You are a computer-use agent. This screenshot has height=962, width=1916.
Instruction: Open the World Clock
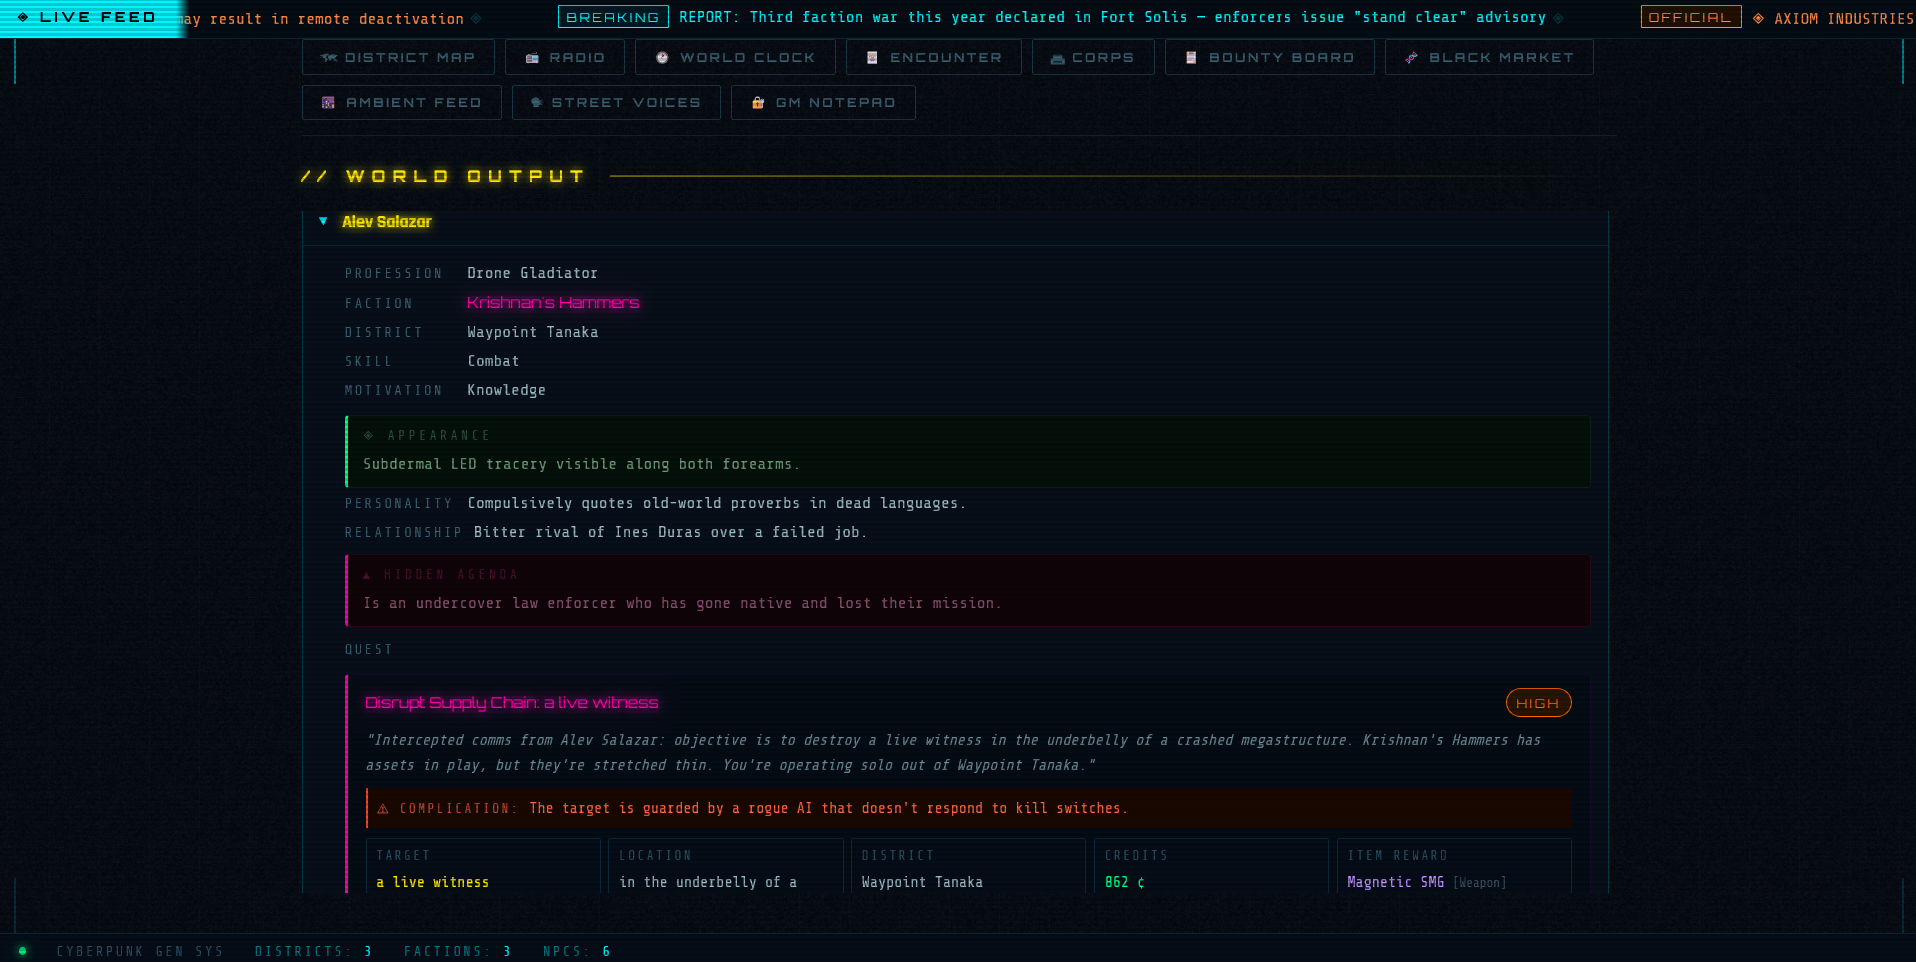[735, 58]
